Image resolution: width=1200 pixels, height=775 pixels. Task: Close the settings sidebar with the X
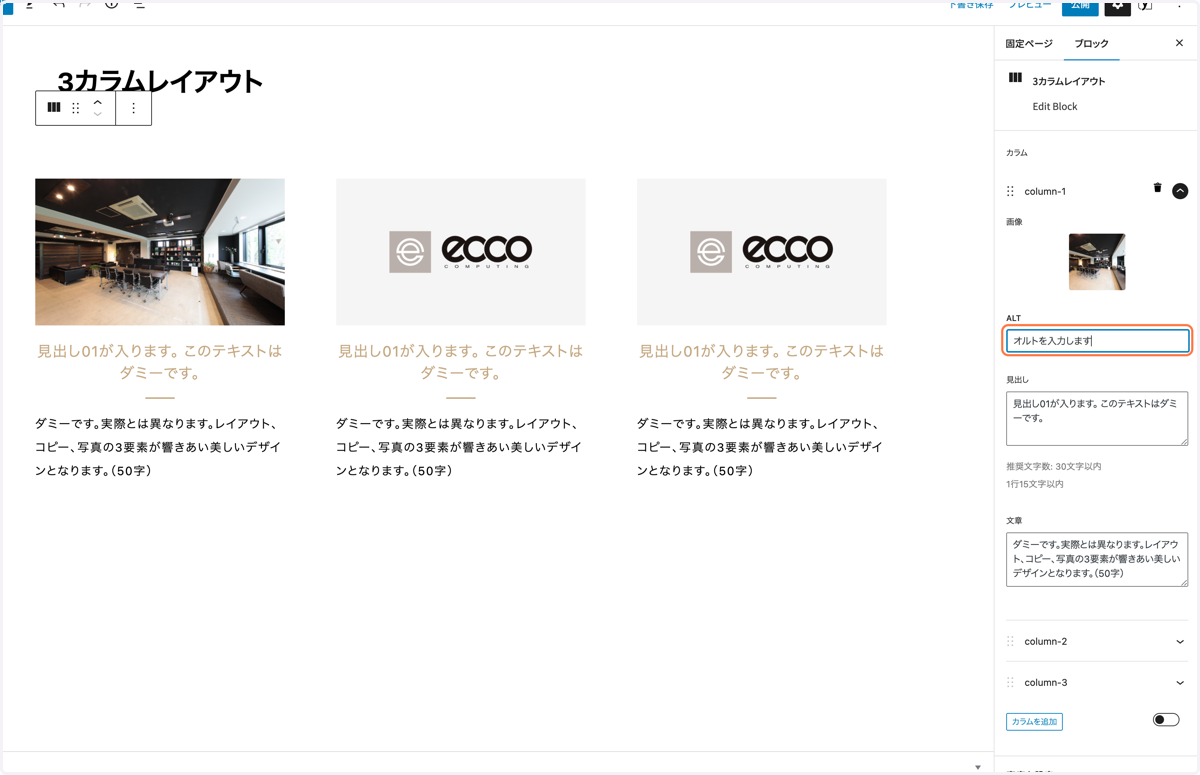coord(1179,43)
